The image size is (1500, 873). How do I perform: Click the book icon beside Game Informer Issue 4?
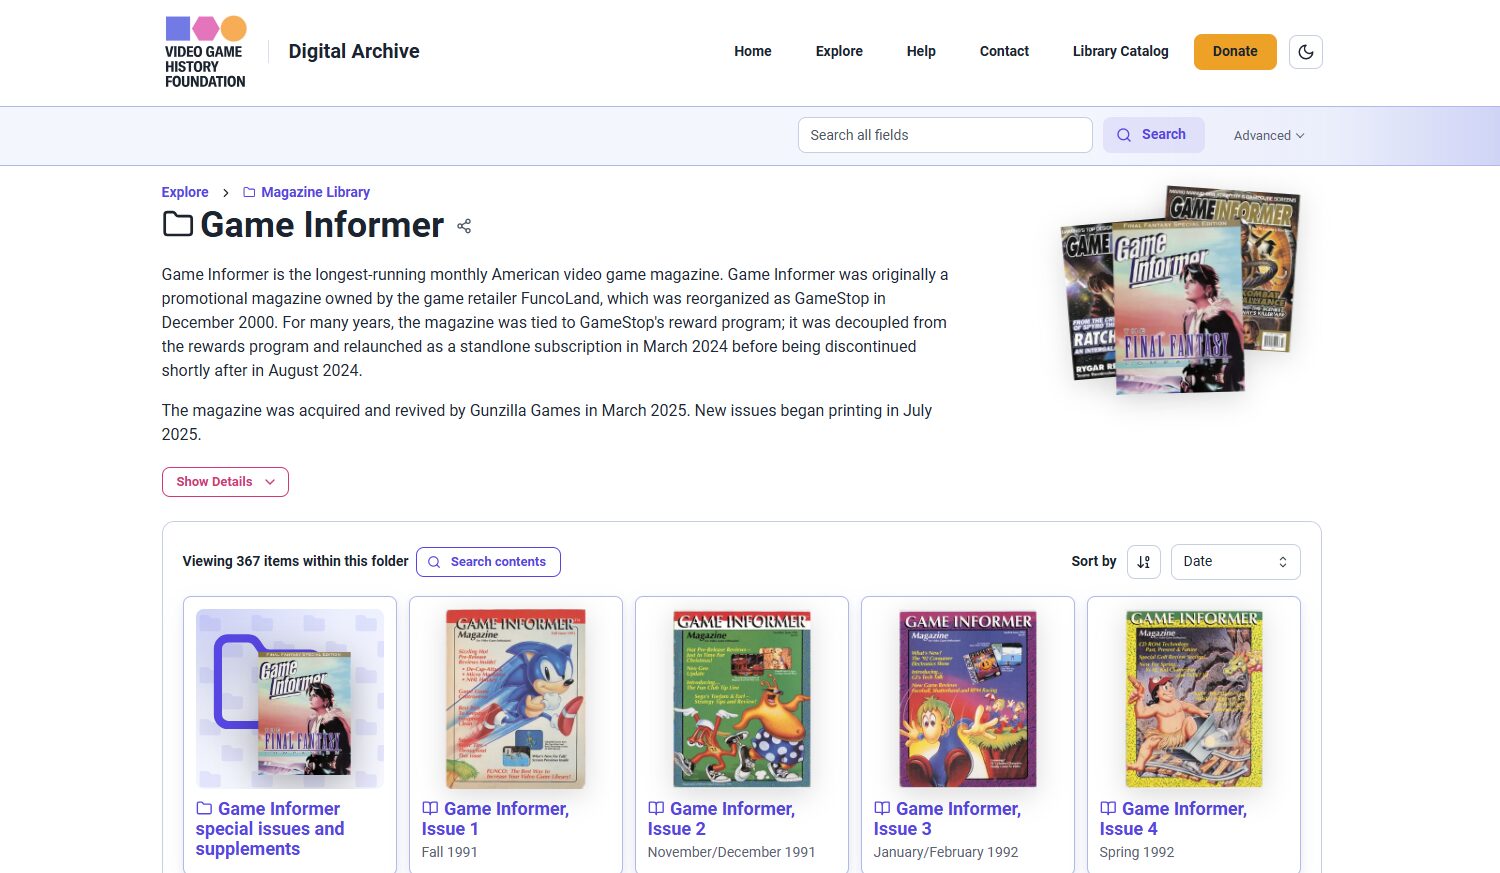(x=1107, y=808)
